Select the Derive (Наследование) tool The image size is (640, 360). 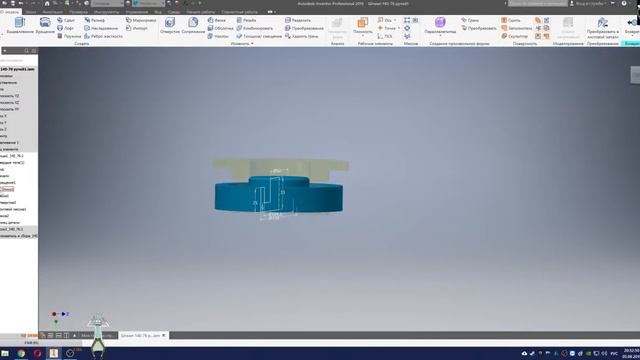coord(101,28)
